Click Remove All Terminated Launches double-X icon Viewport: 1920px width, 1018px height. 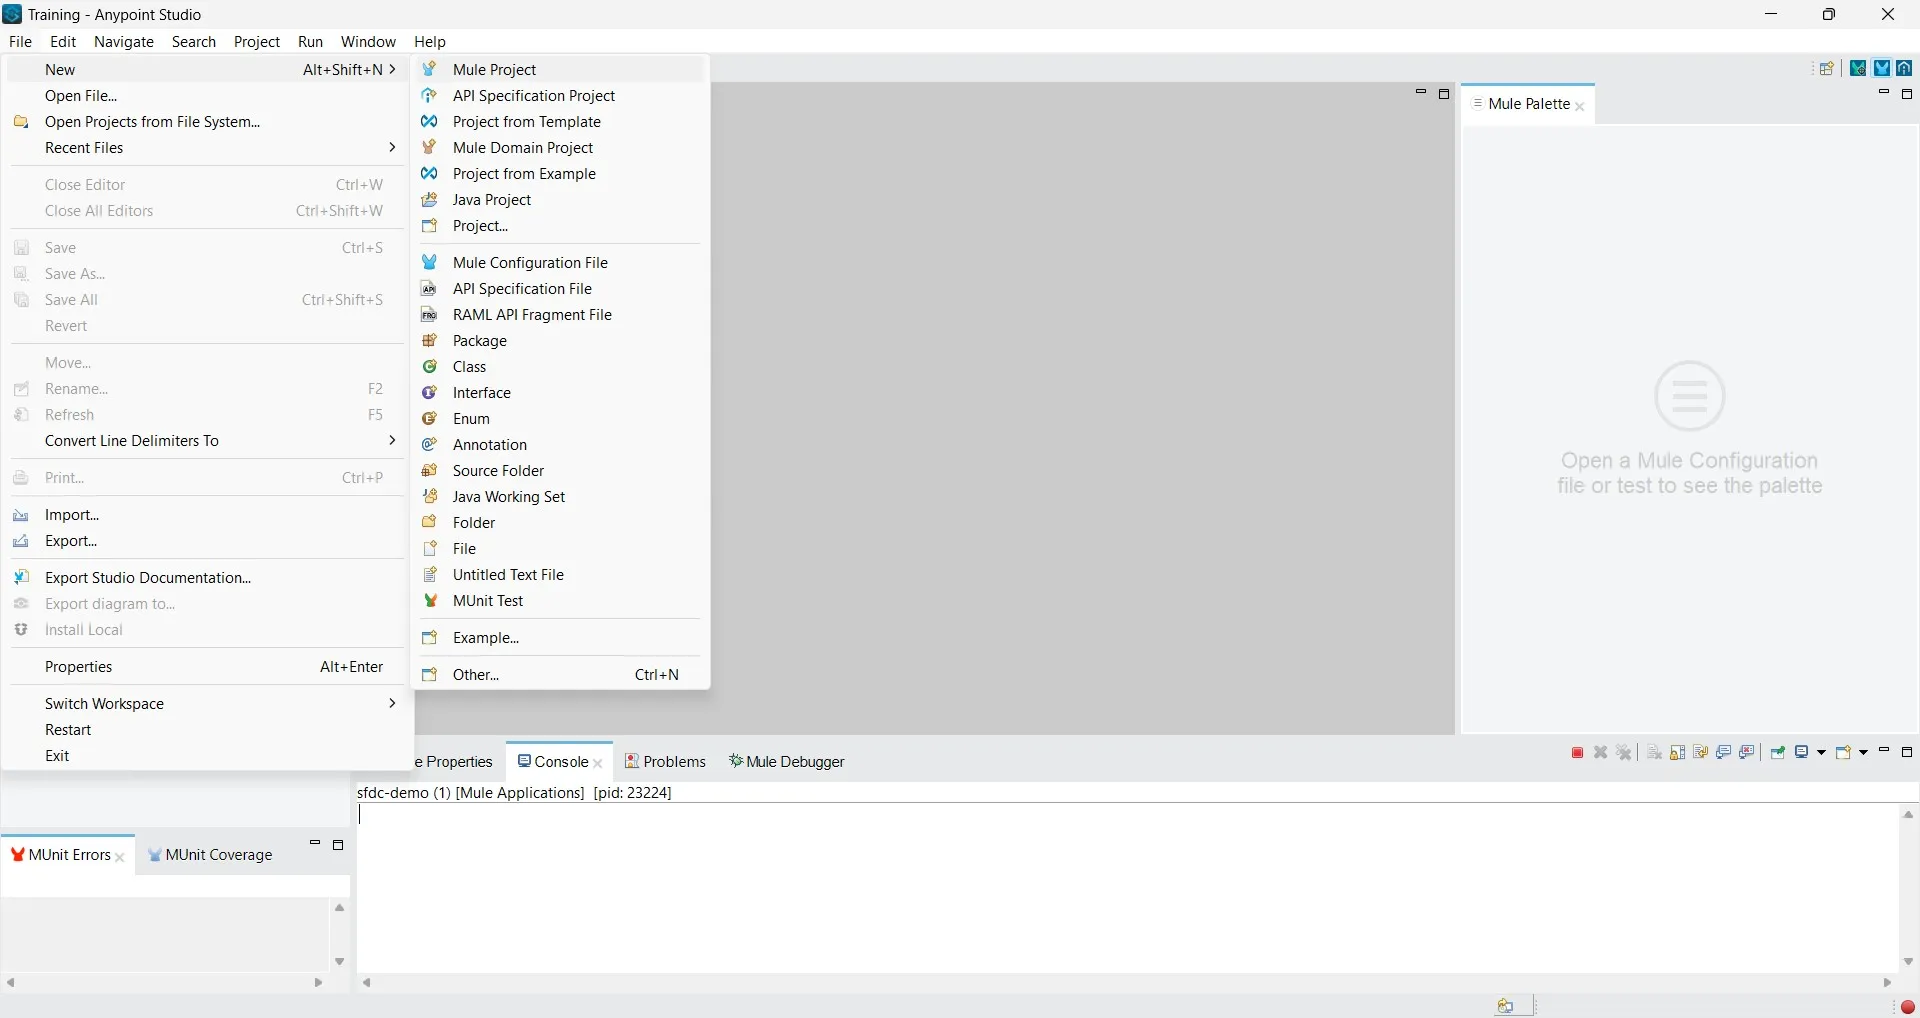click(x=1625, y=753)
